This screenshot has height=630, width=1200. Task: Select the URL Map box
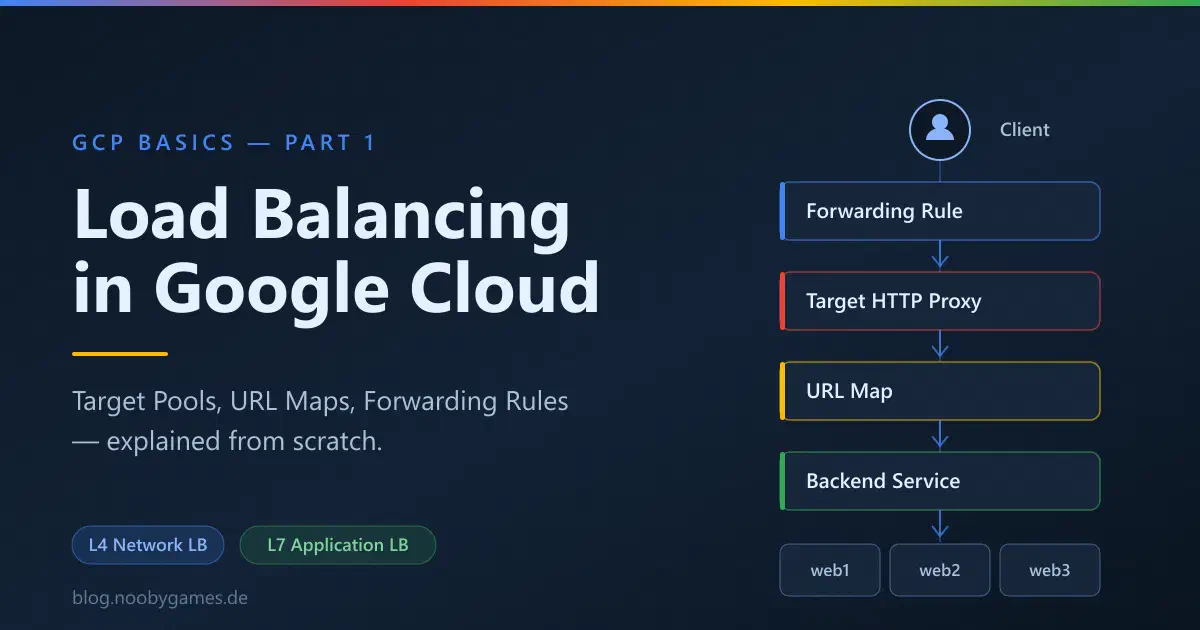pos(940,391)
